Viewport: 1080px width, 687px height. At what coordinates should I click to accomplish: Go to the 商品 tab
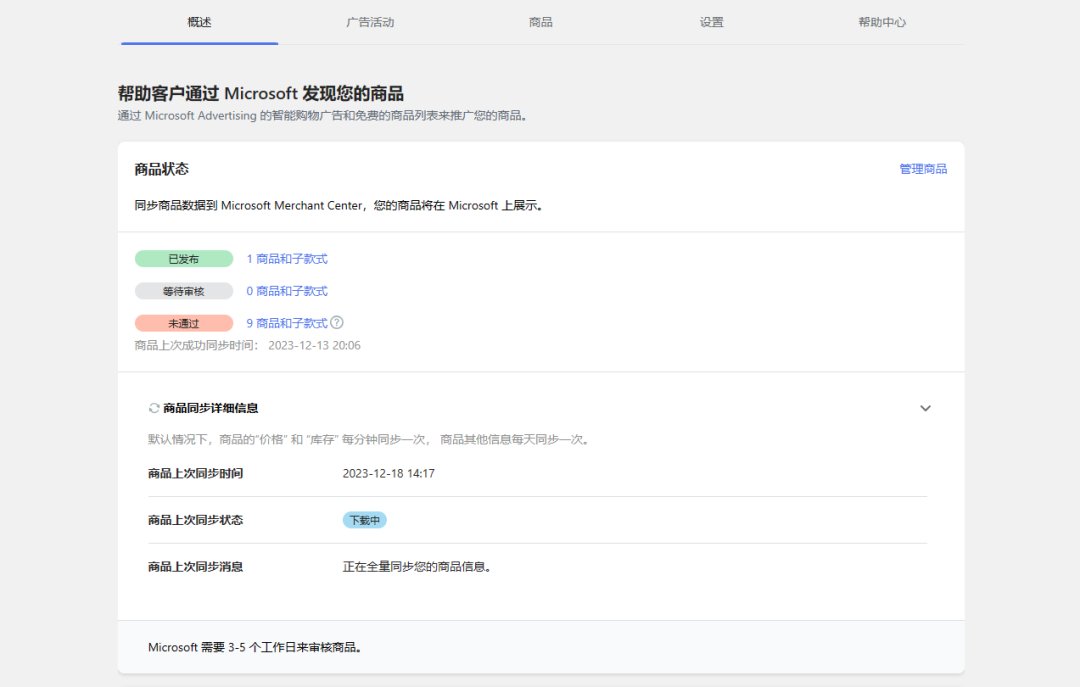pyautogui.click(x=541, y=22)
